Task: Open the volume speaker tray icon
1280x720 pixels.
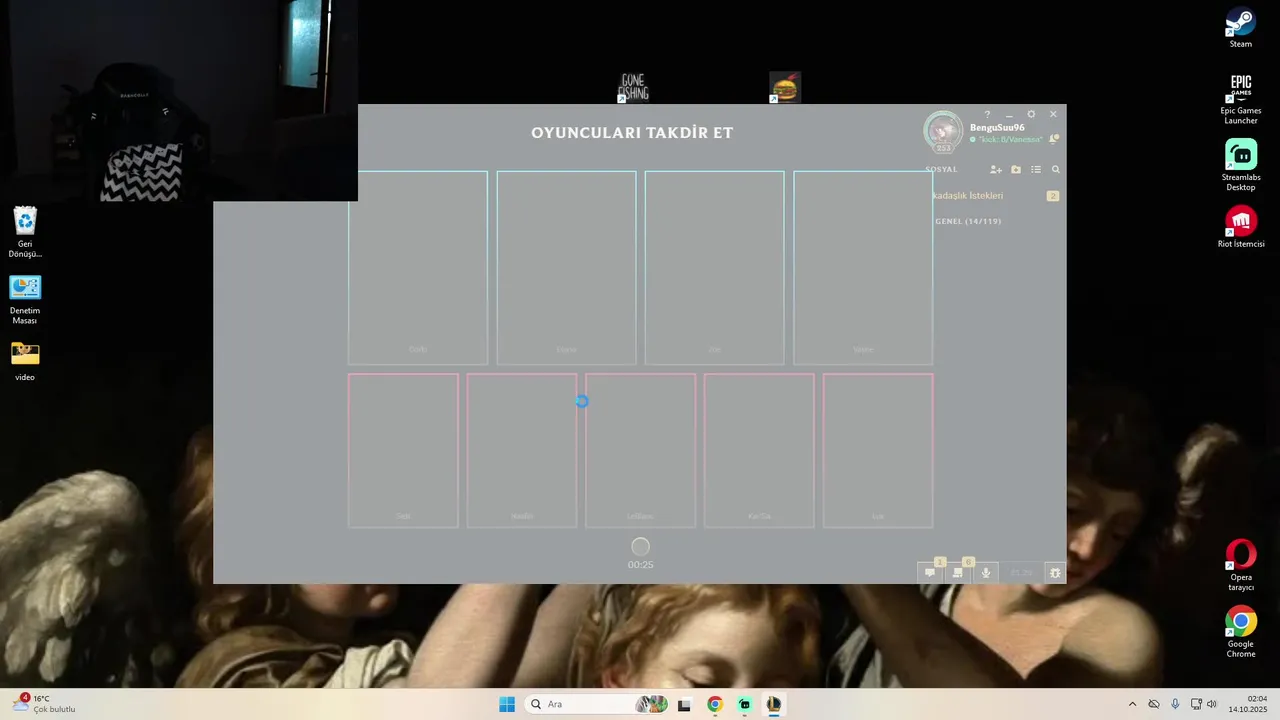Action: (x=1212, y=704)
